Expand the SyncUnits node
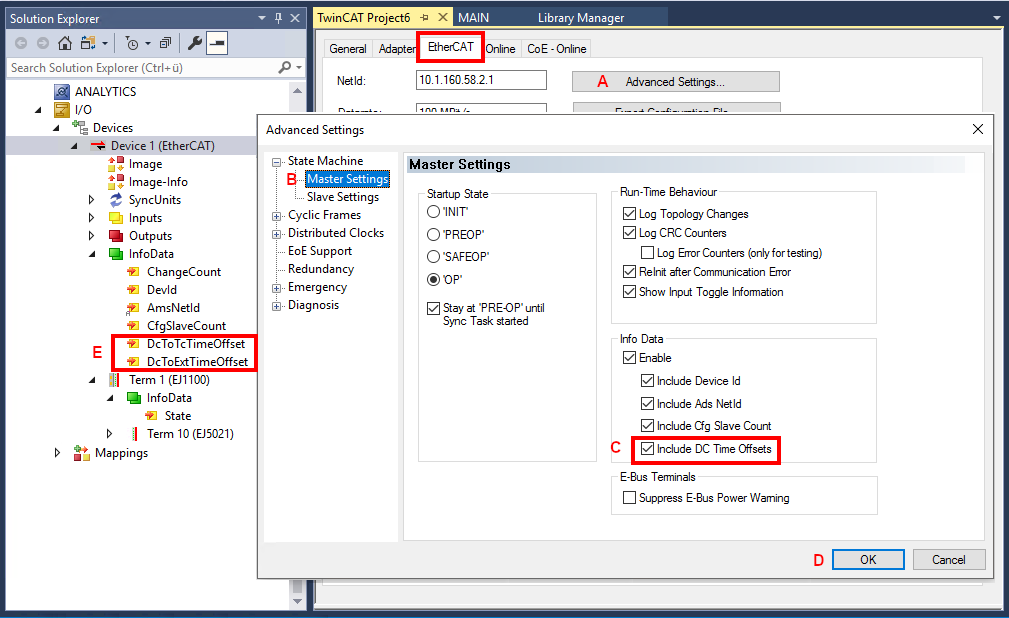Screen dimensions: 1009x618 91,200
